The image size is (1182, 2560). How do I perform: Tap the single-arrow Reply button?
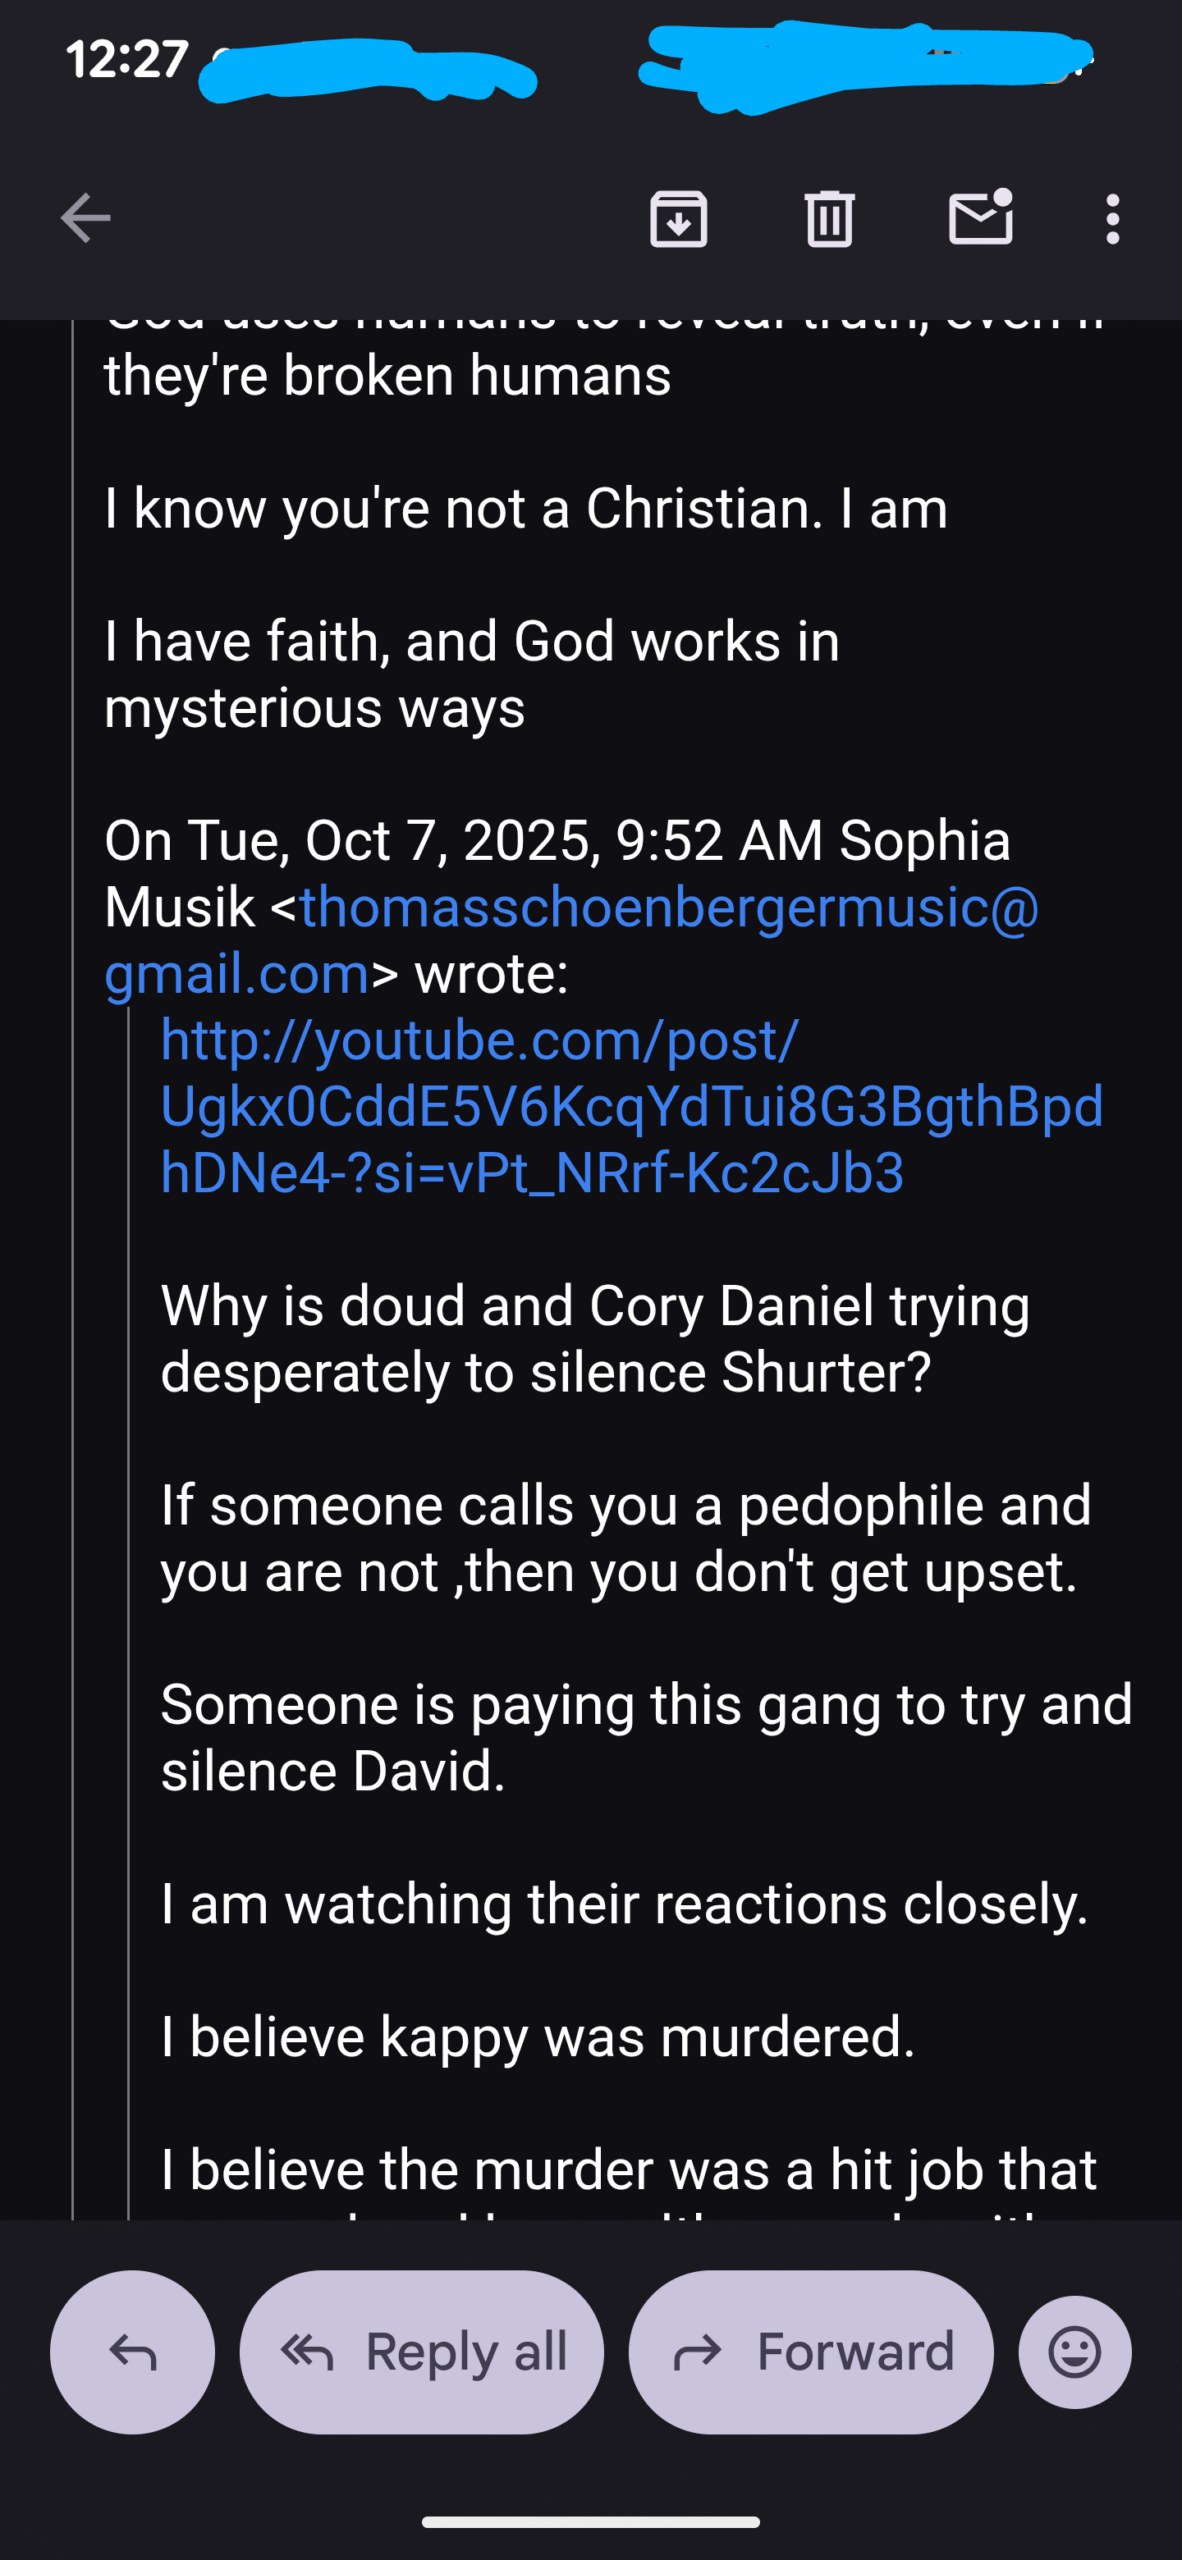coord(133,2352)
